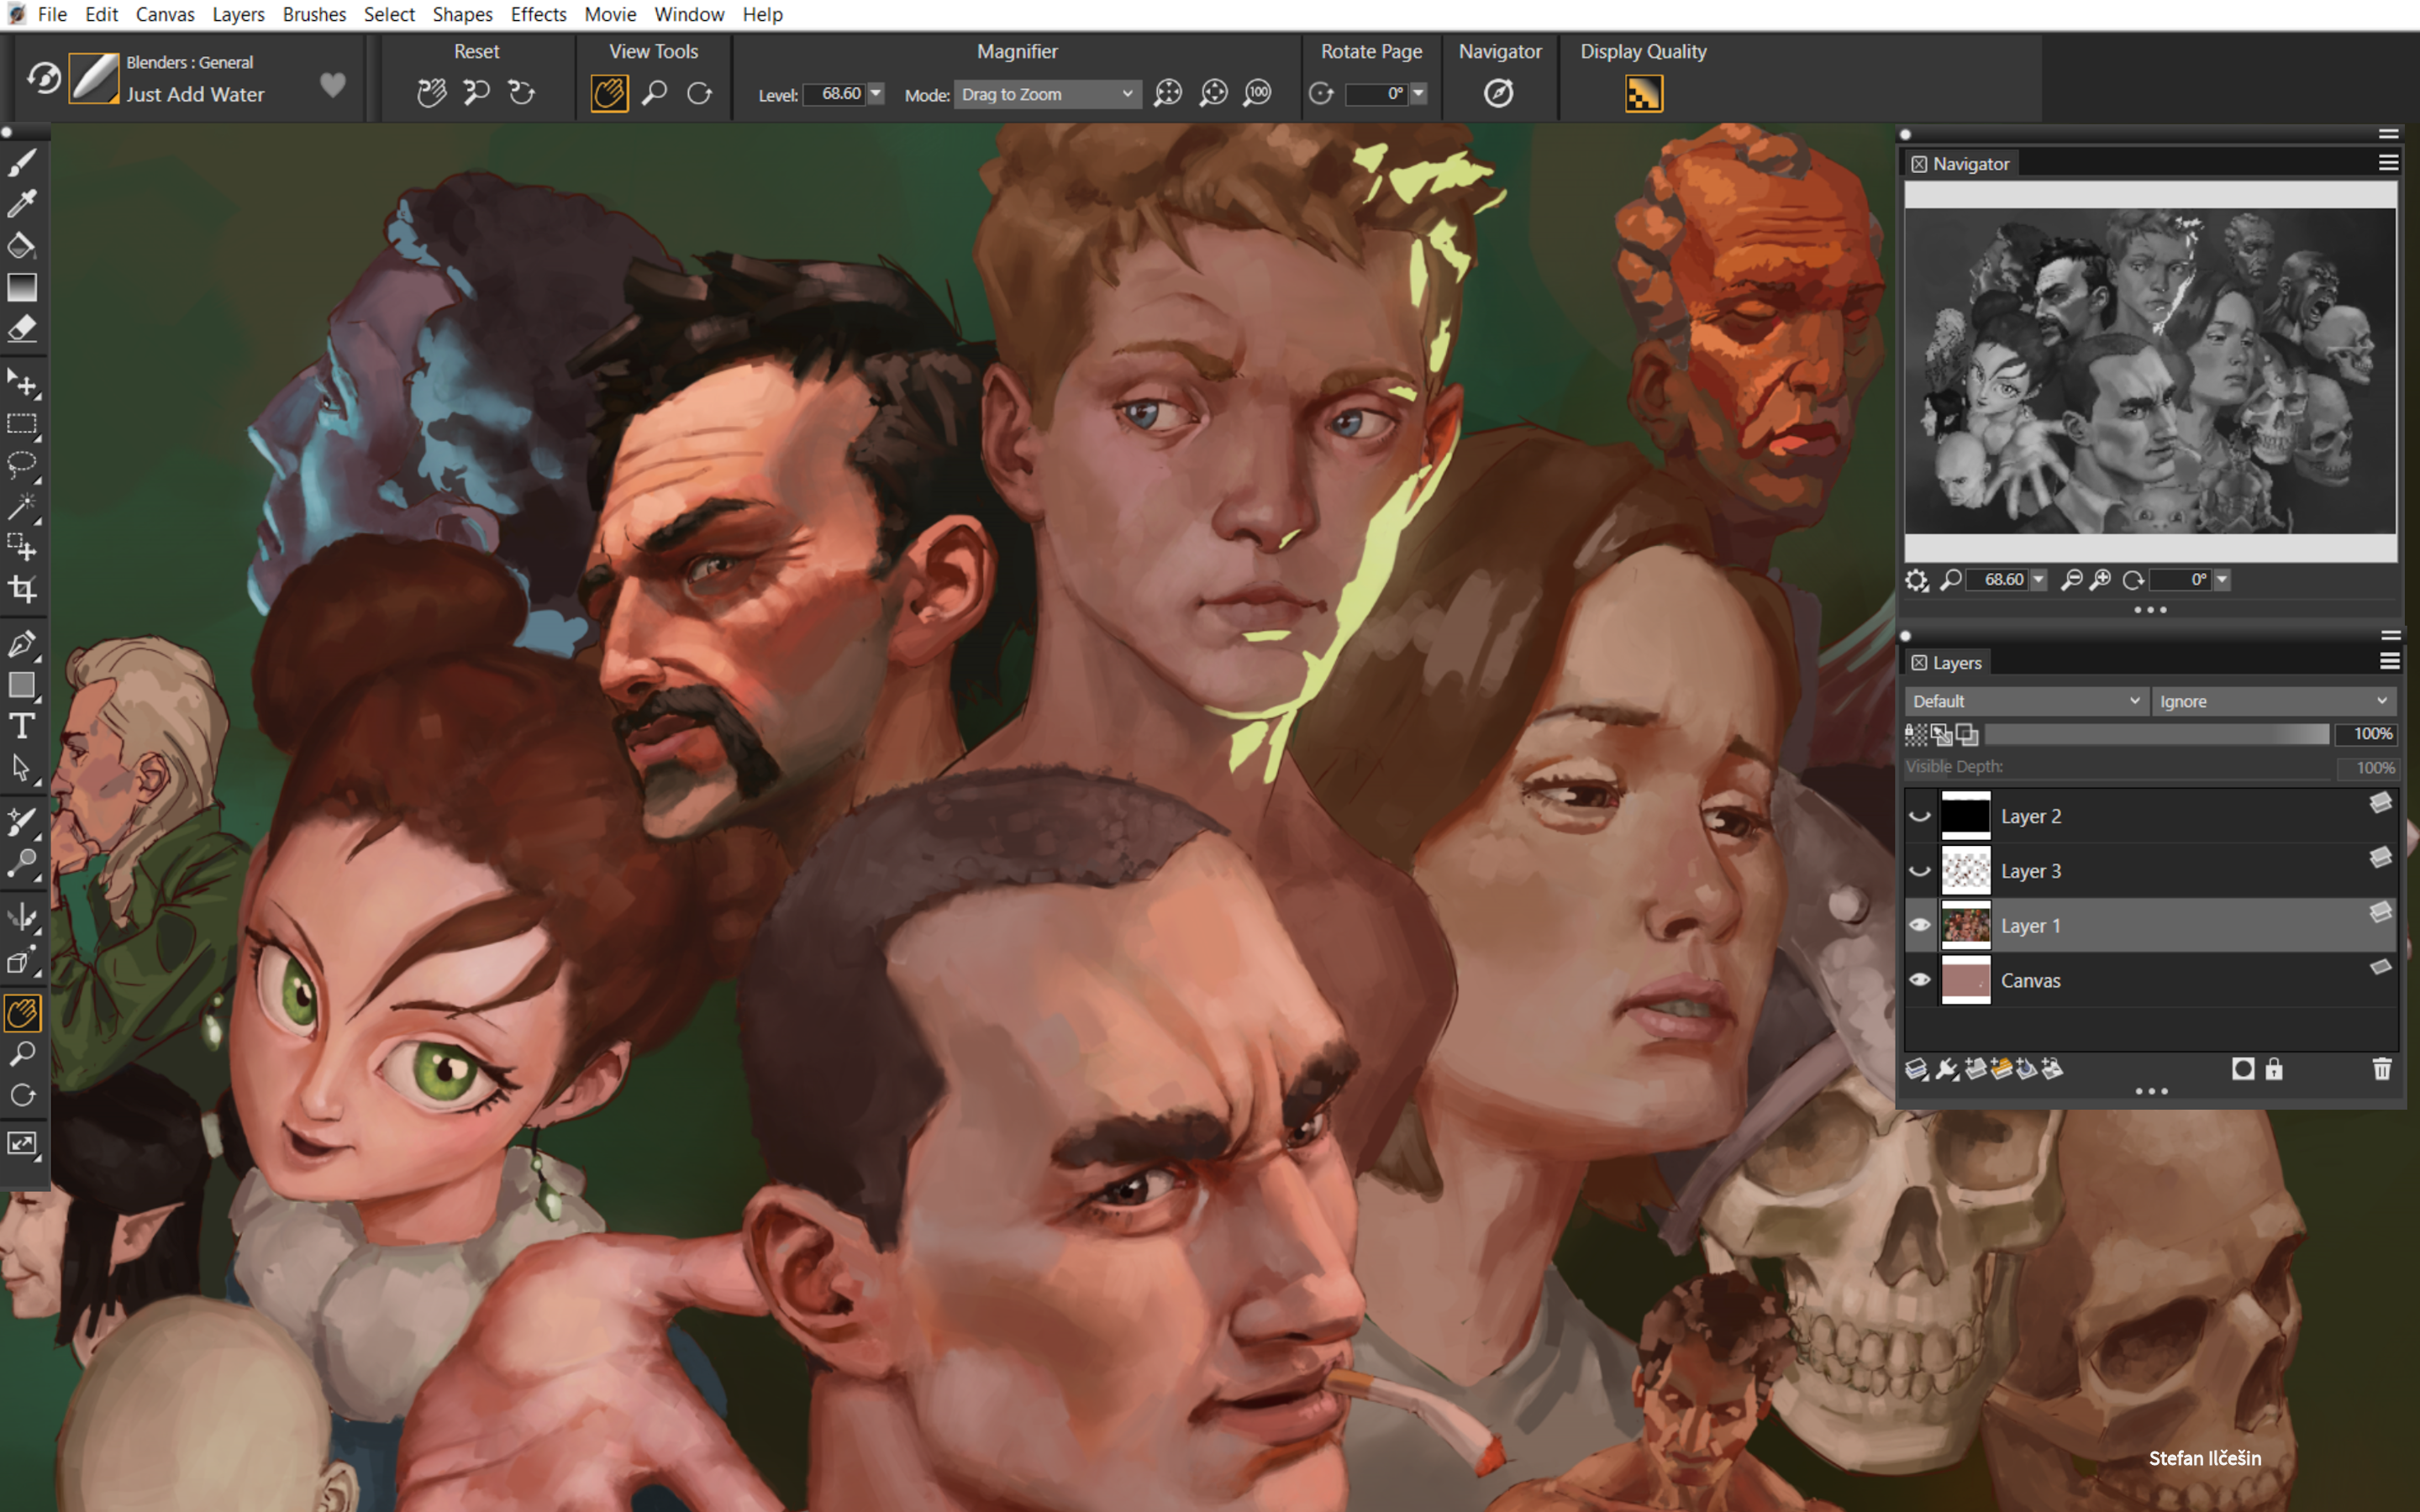Open the Navigator panel settings gear
The width and height of the screenshot is (2420, 1512).
pyautogui.click(x=1917, y=580)
